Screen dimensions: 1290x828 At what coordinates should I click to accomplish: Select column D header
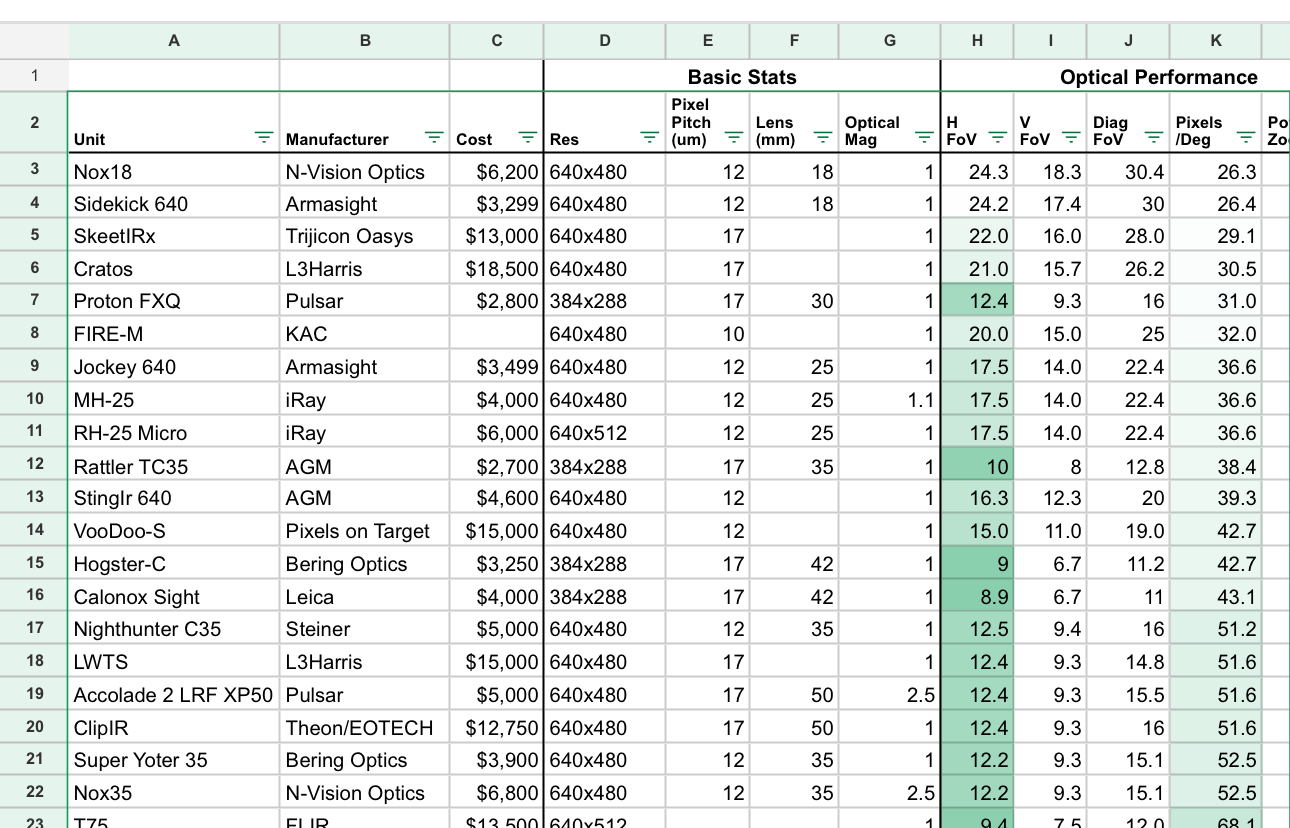[604, 41]
